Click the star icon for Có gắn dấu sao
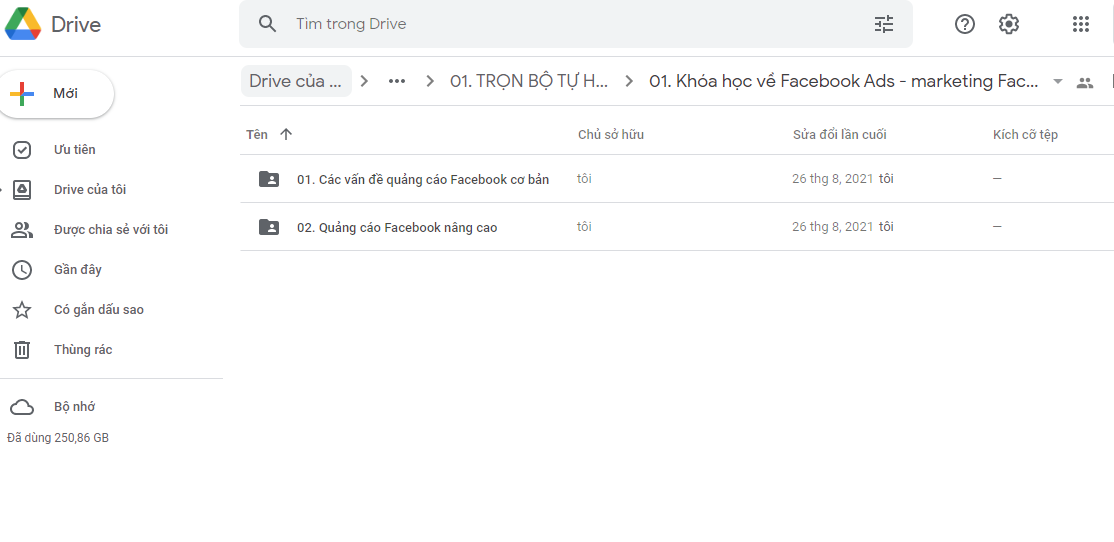Screen dimensions: 1114x542 [22, 310]
